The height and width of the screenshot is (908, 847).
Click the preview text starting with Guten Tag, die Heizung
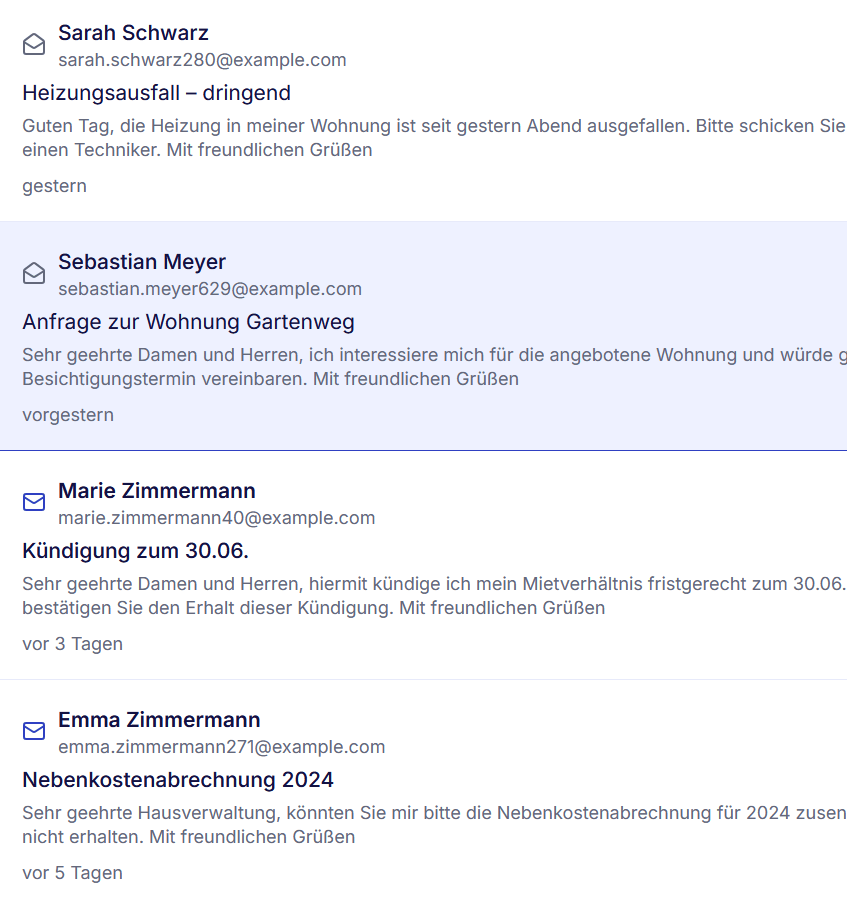click(434, 138)
